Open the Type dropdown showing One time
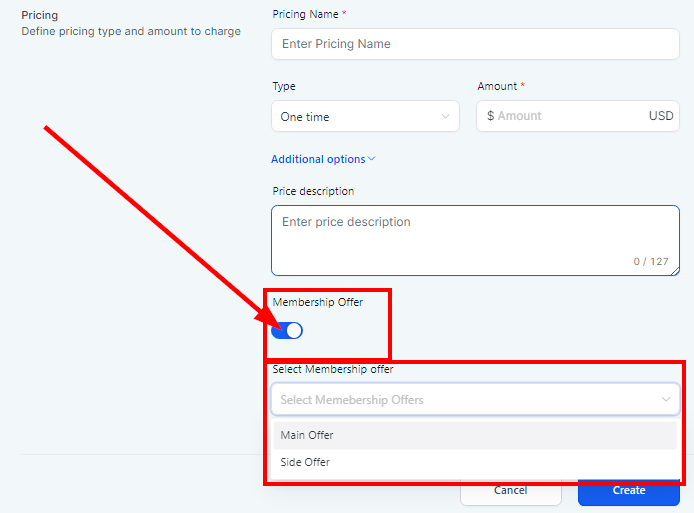This screenshot has height=513, width=694. coord(360,117)
